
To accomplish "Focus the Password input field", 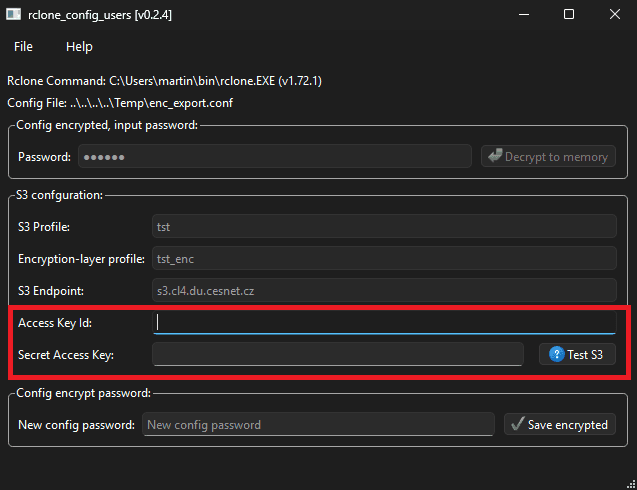I will (275, 156).
